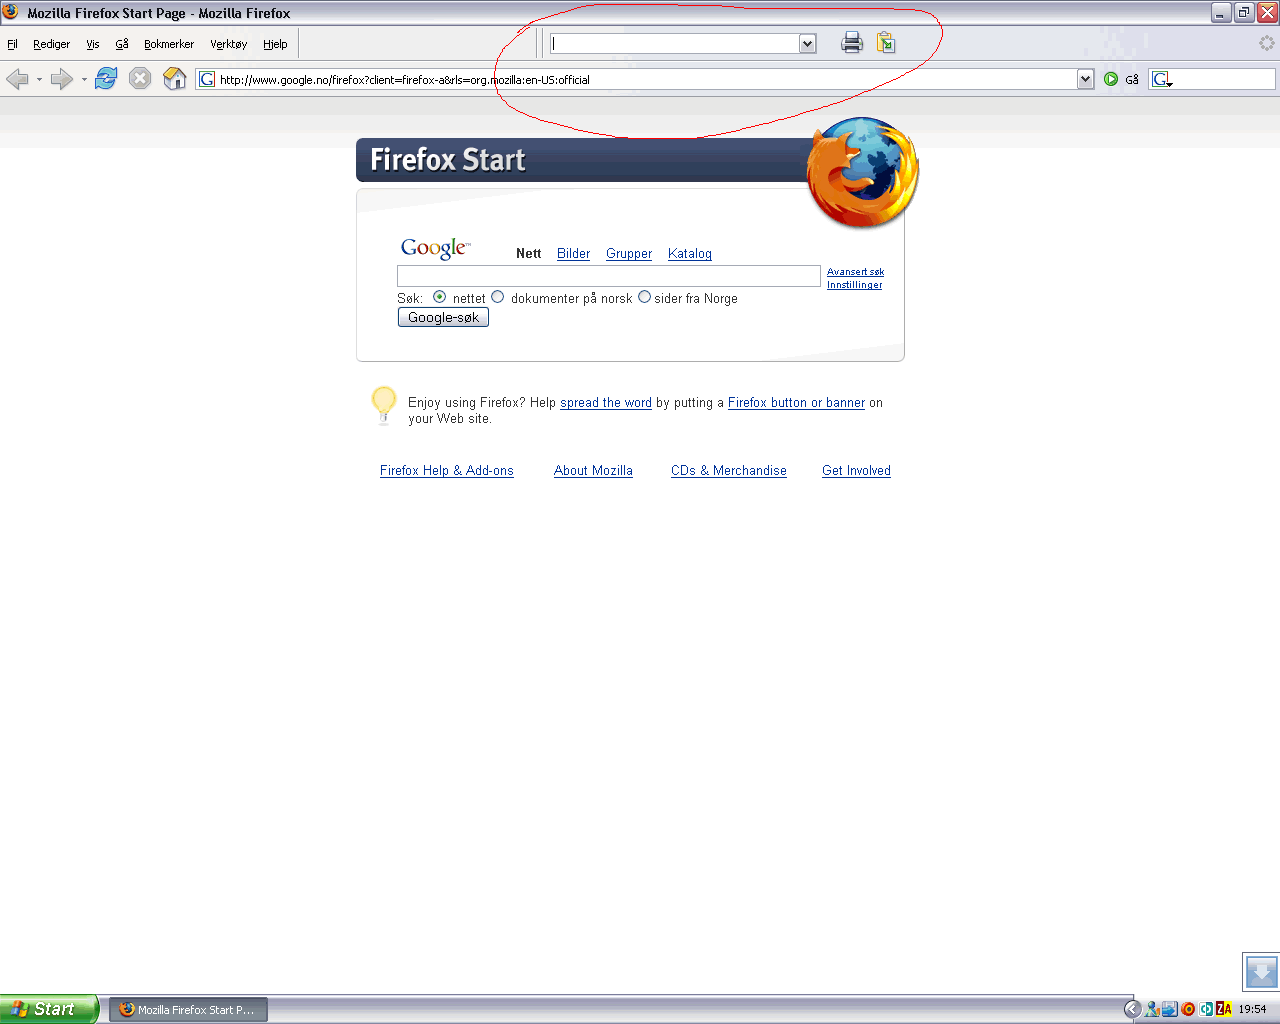Open the Bilder search link

point(573,254)
